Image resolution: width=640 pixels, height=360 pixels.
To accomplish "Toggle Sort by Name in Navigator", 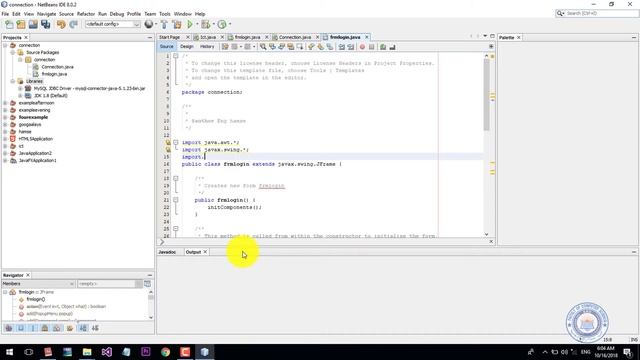I will click(x=83, y=328).
